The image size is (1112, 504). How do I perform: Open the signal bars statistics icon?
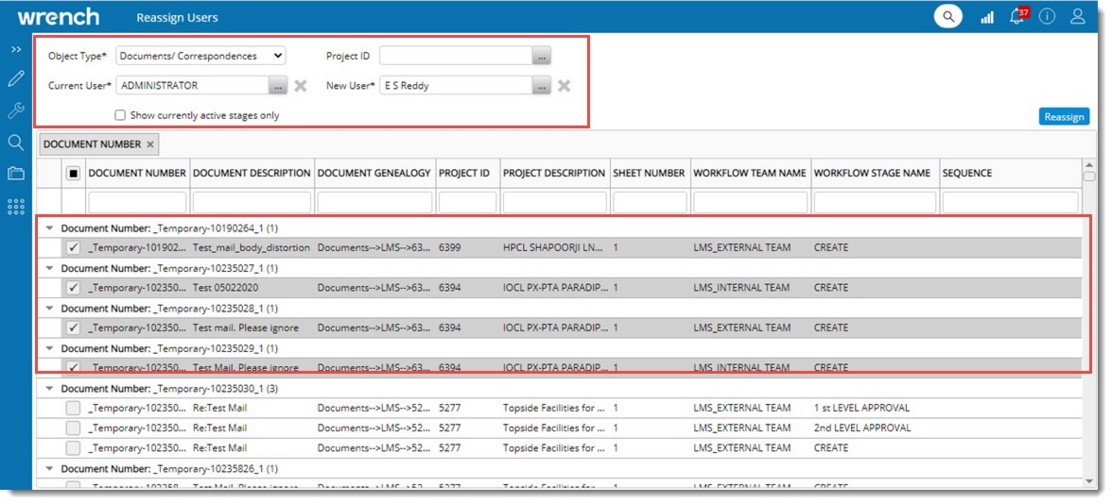[987, 17]
